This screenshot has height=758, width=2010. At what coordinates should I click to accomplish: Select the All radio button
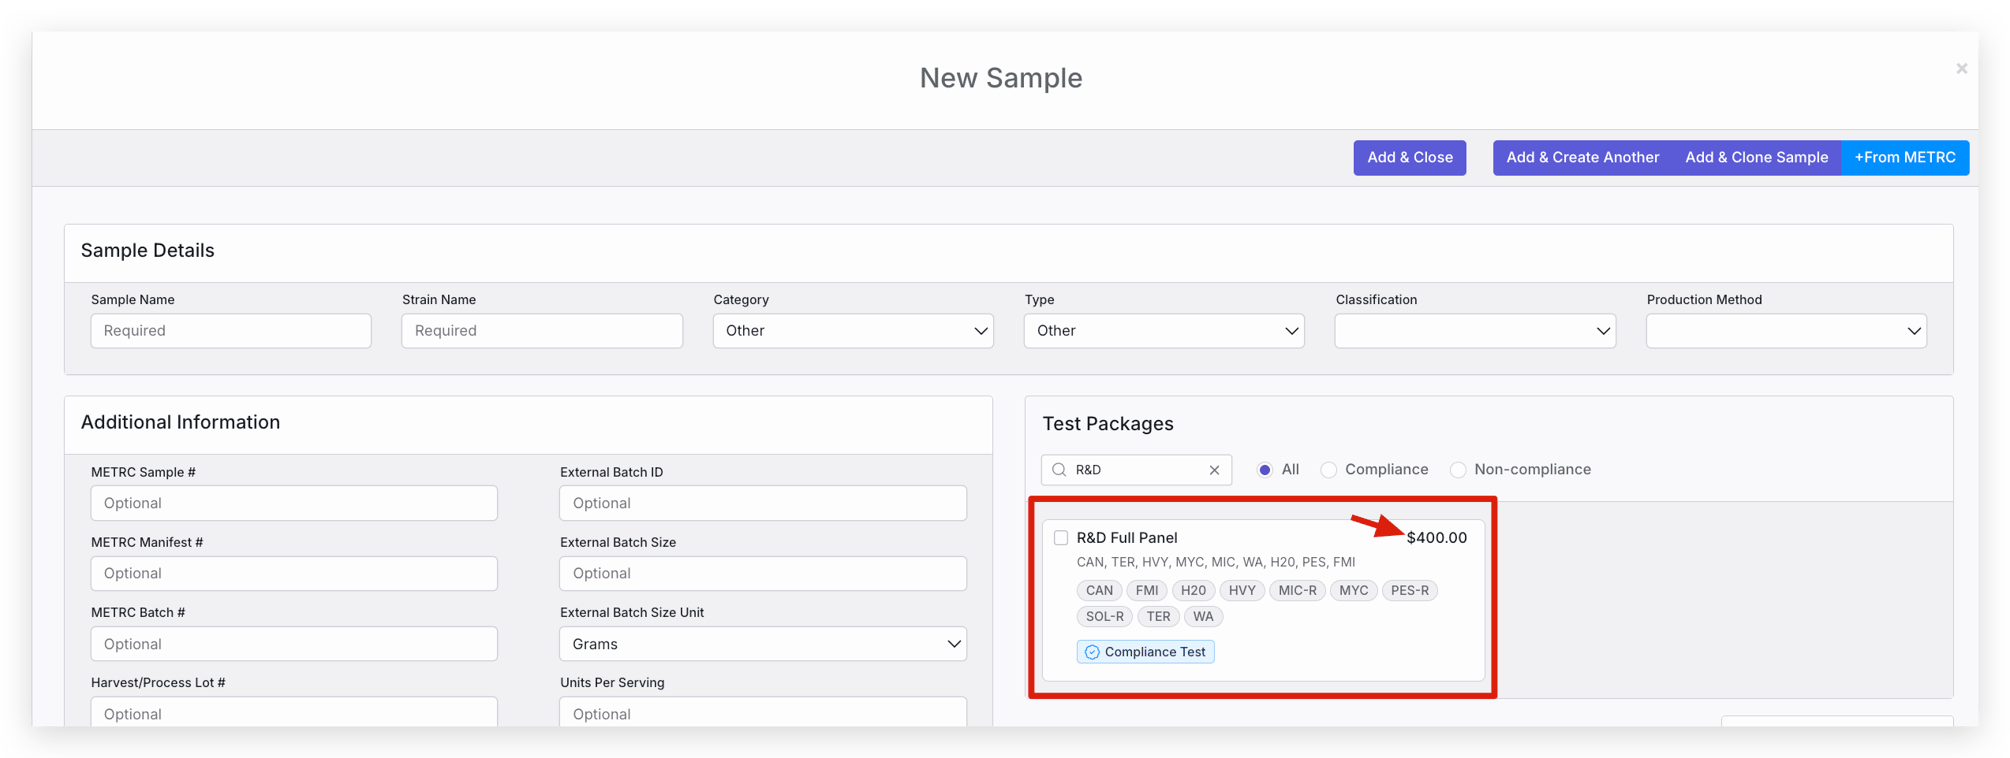pyautogui.click(x=1265, y=470)
